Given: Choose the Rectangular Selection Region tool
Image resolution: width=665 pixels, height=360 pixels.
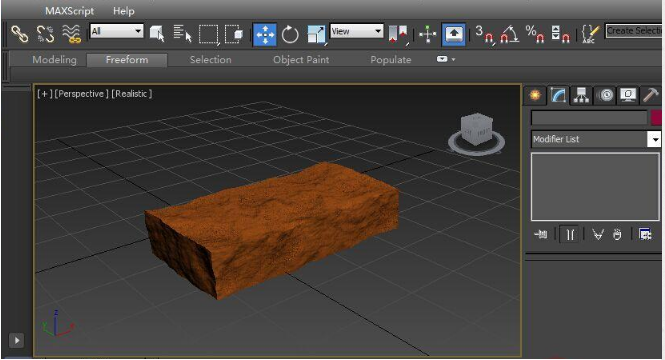Looking at the screenshot, I should [x=209, y=34].
